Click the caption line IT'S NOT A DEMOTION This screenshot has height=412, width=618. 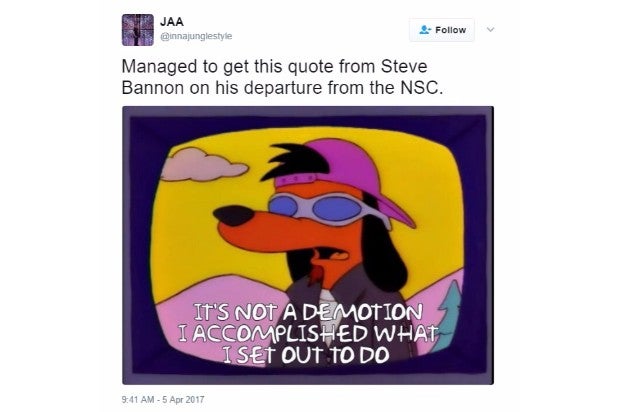coord(308,313)
